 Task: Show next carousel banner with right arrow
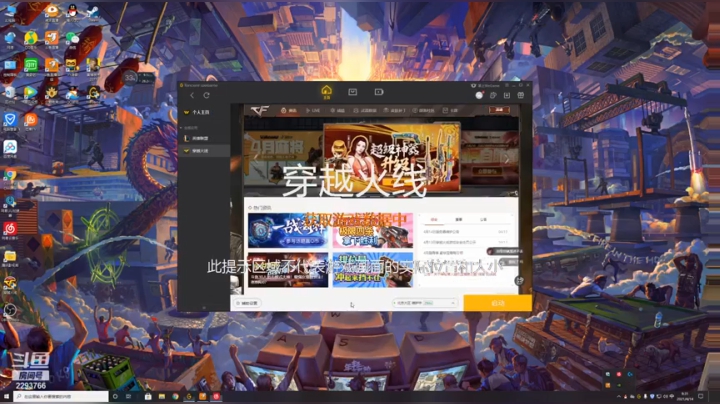(x=507, y=159)
